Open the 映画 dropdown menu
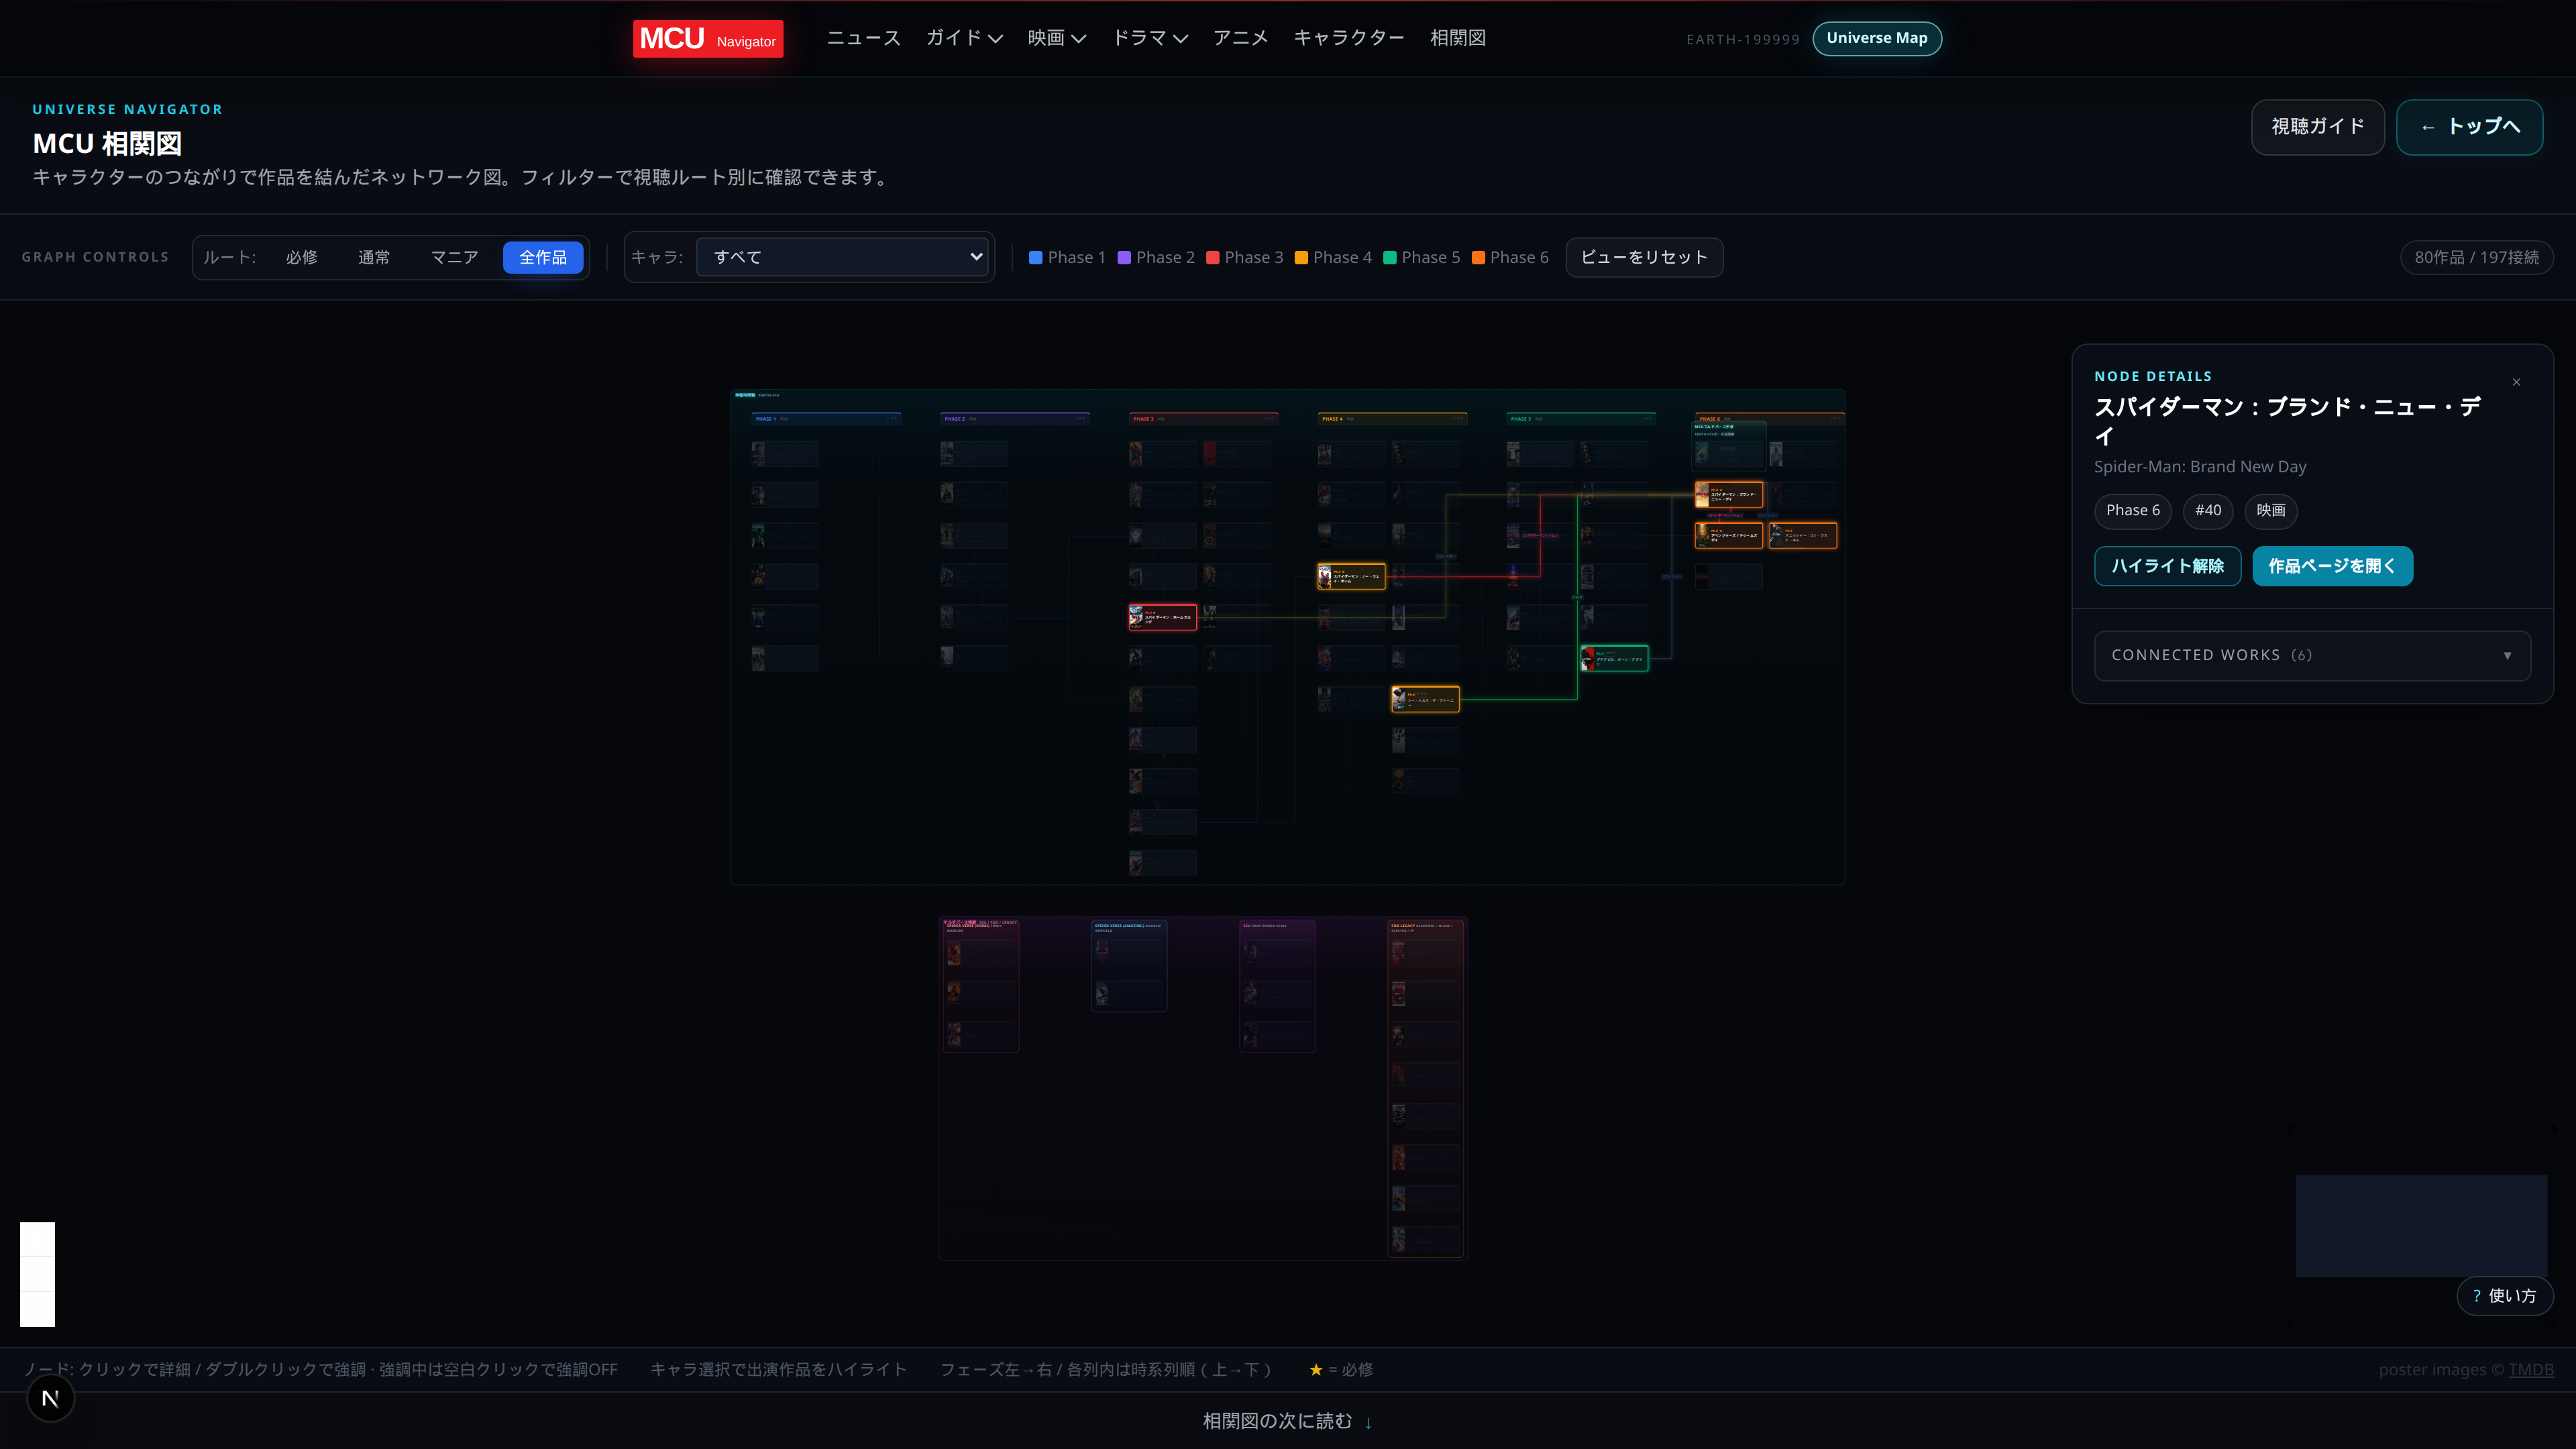Screen dimensions: 2576x1449 [1057, 38]
